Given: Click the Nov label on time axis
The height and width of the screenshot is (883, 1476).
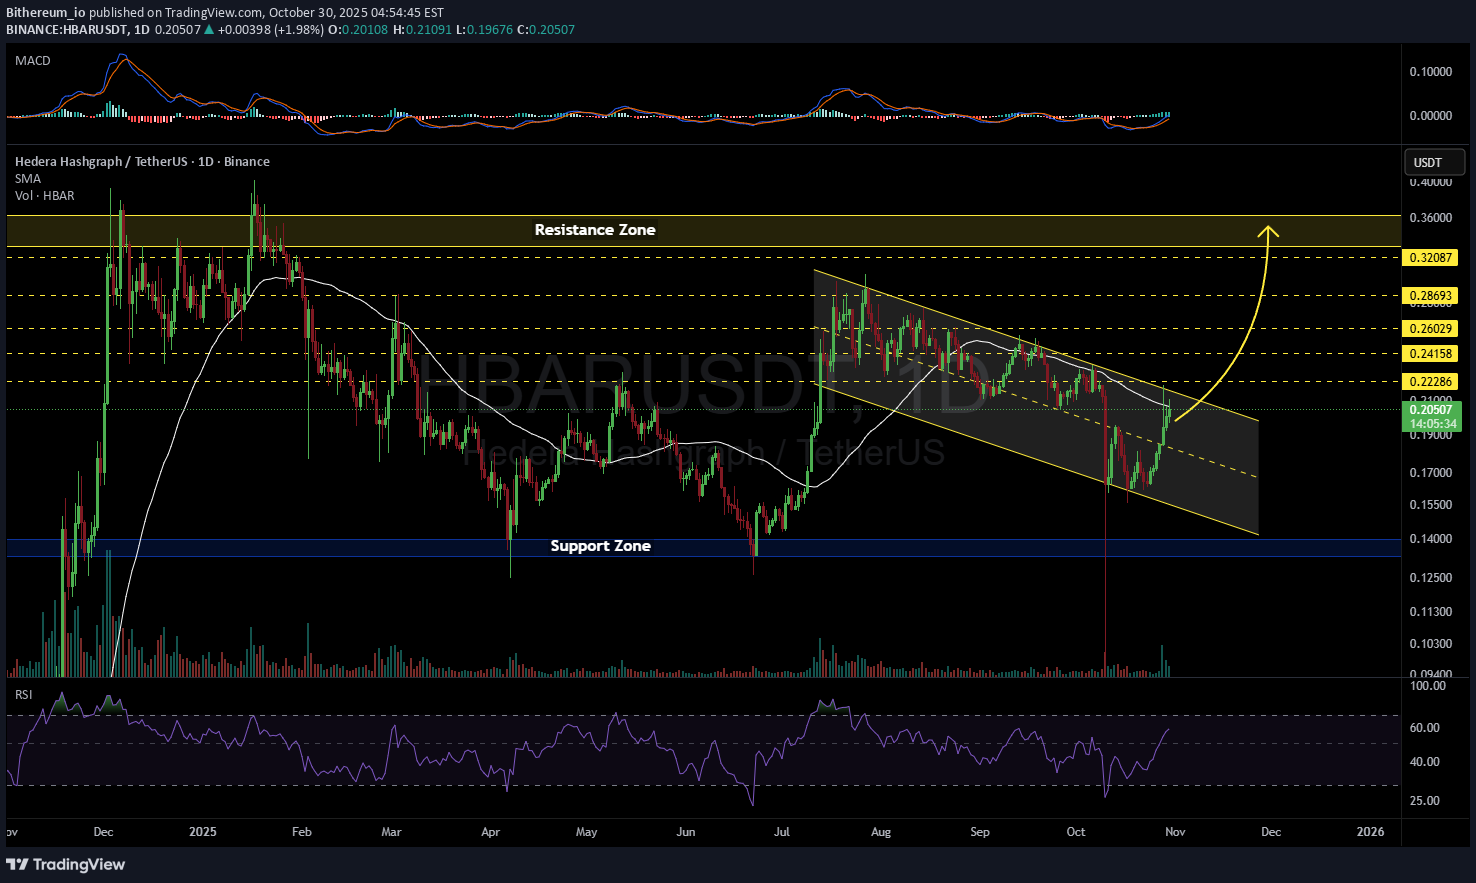Looking at the screenshot, I should point(1175,832).
